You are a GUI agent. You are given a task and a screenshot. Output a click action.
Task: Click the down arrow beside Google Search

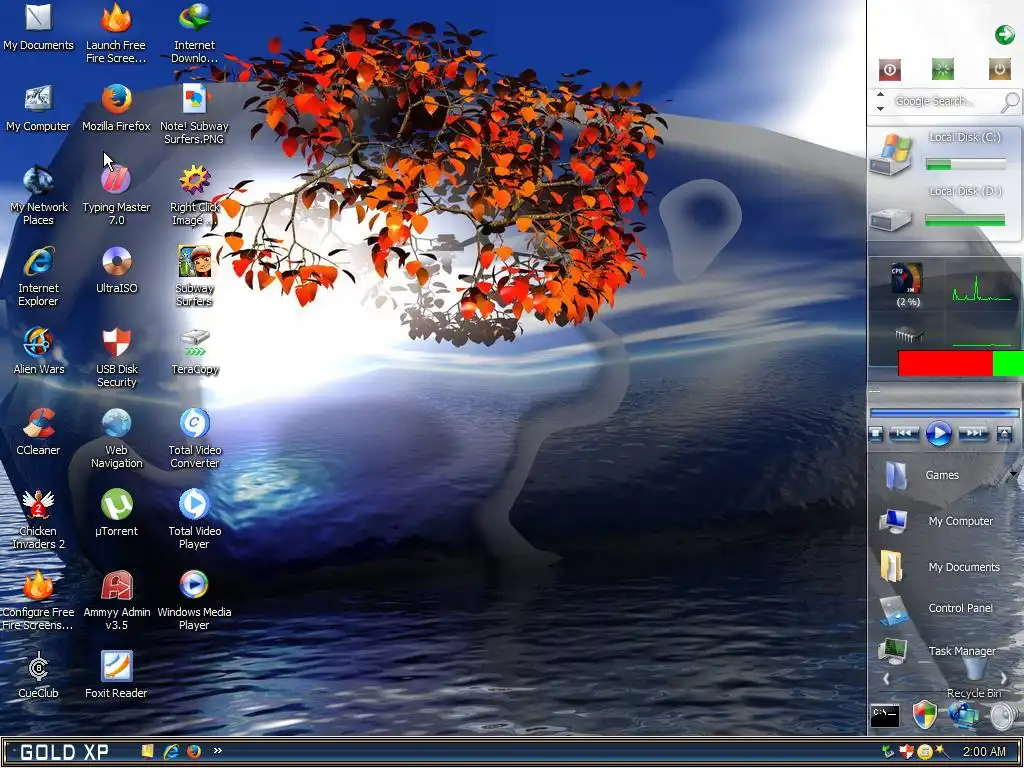[880, 108]
